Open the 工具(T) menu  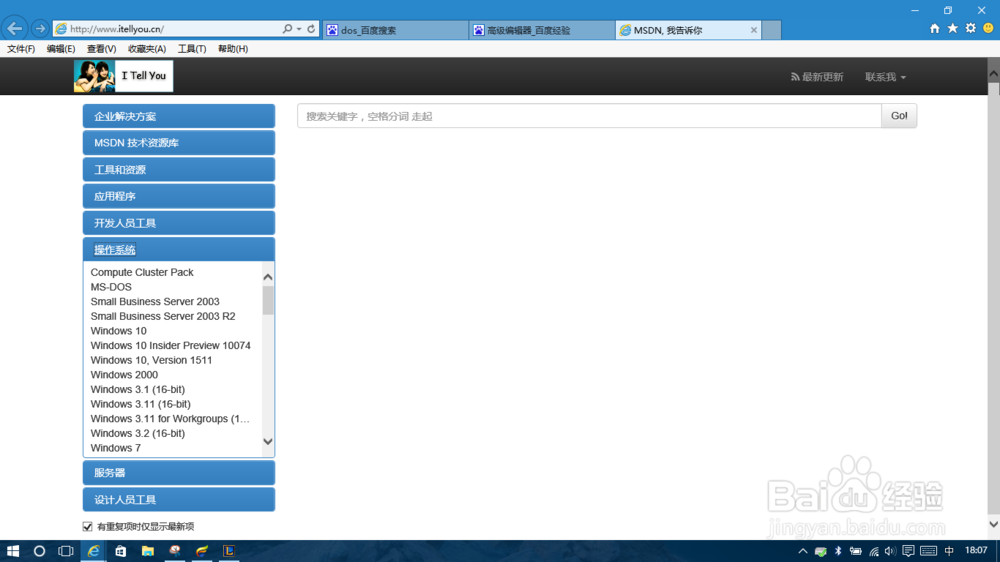click(192, 48)
